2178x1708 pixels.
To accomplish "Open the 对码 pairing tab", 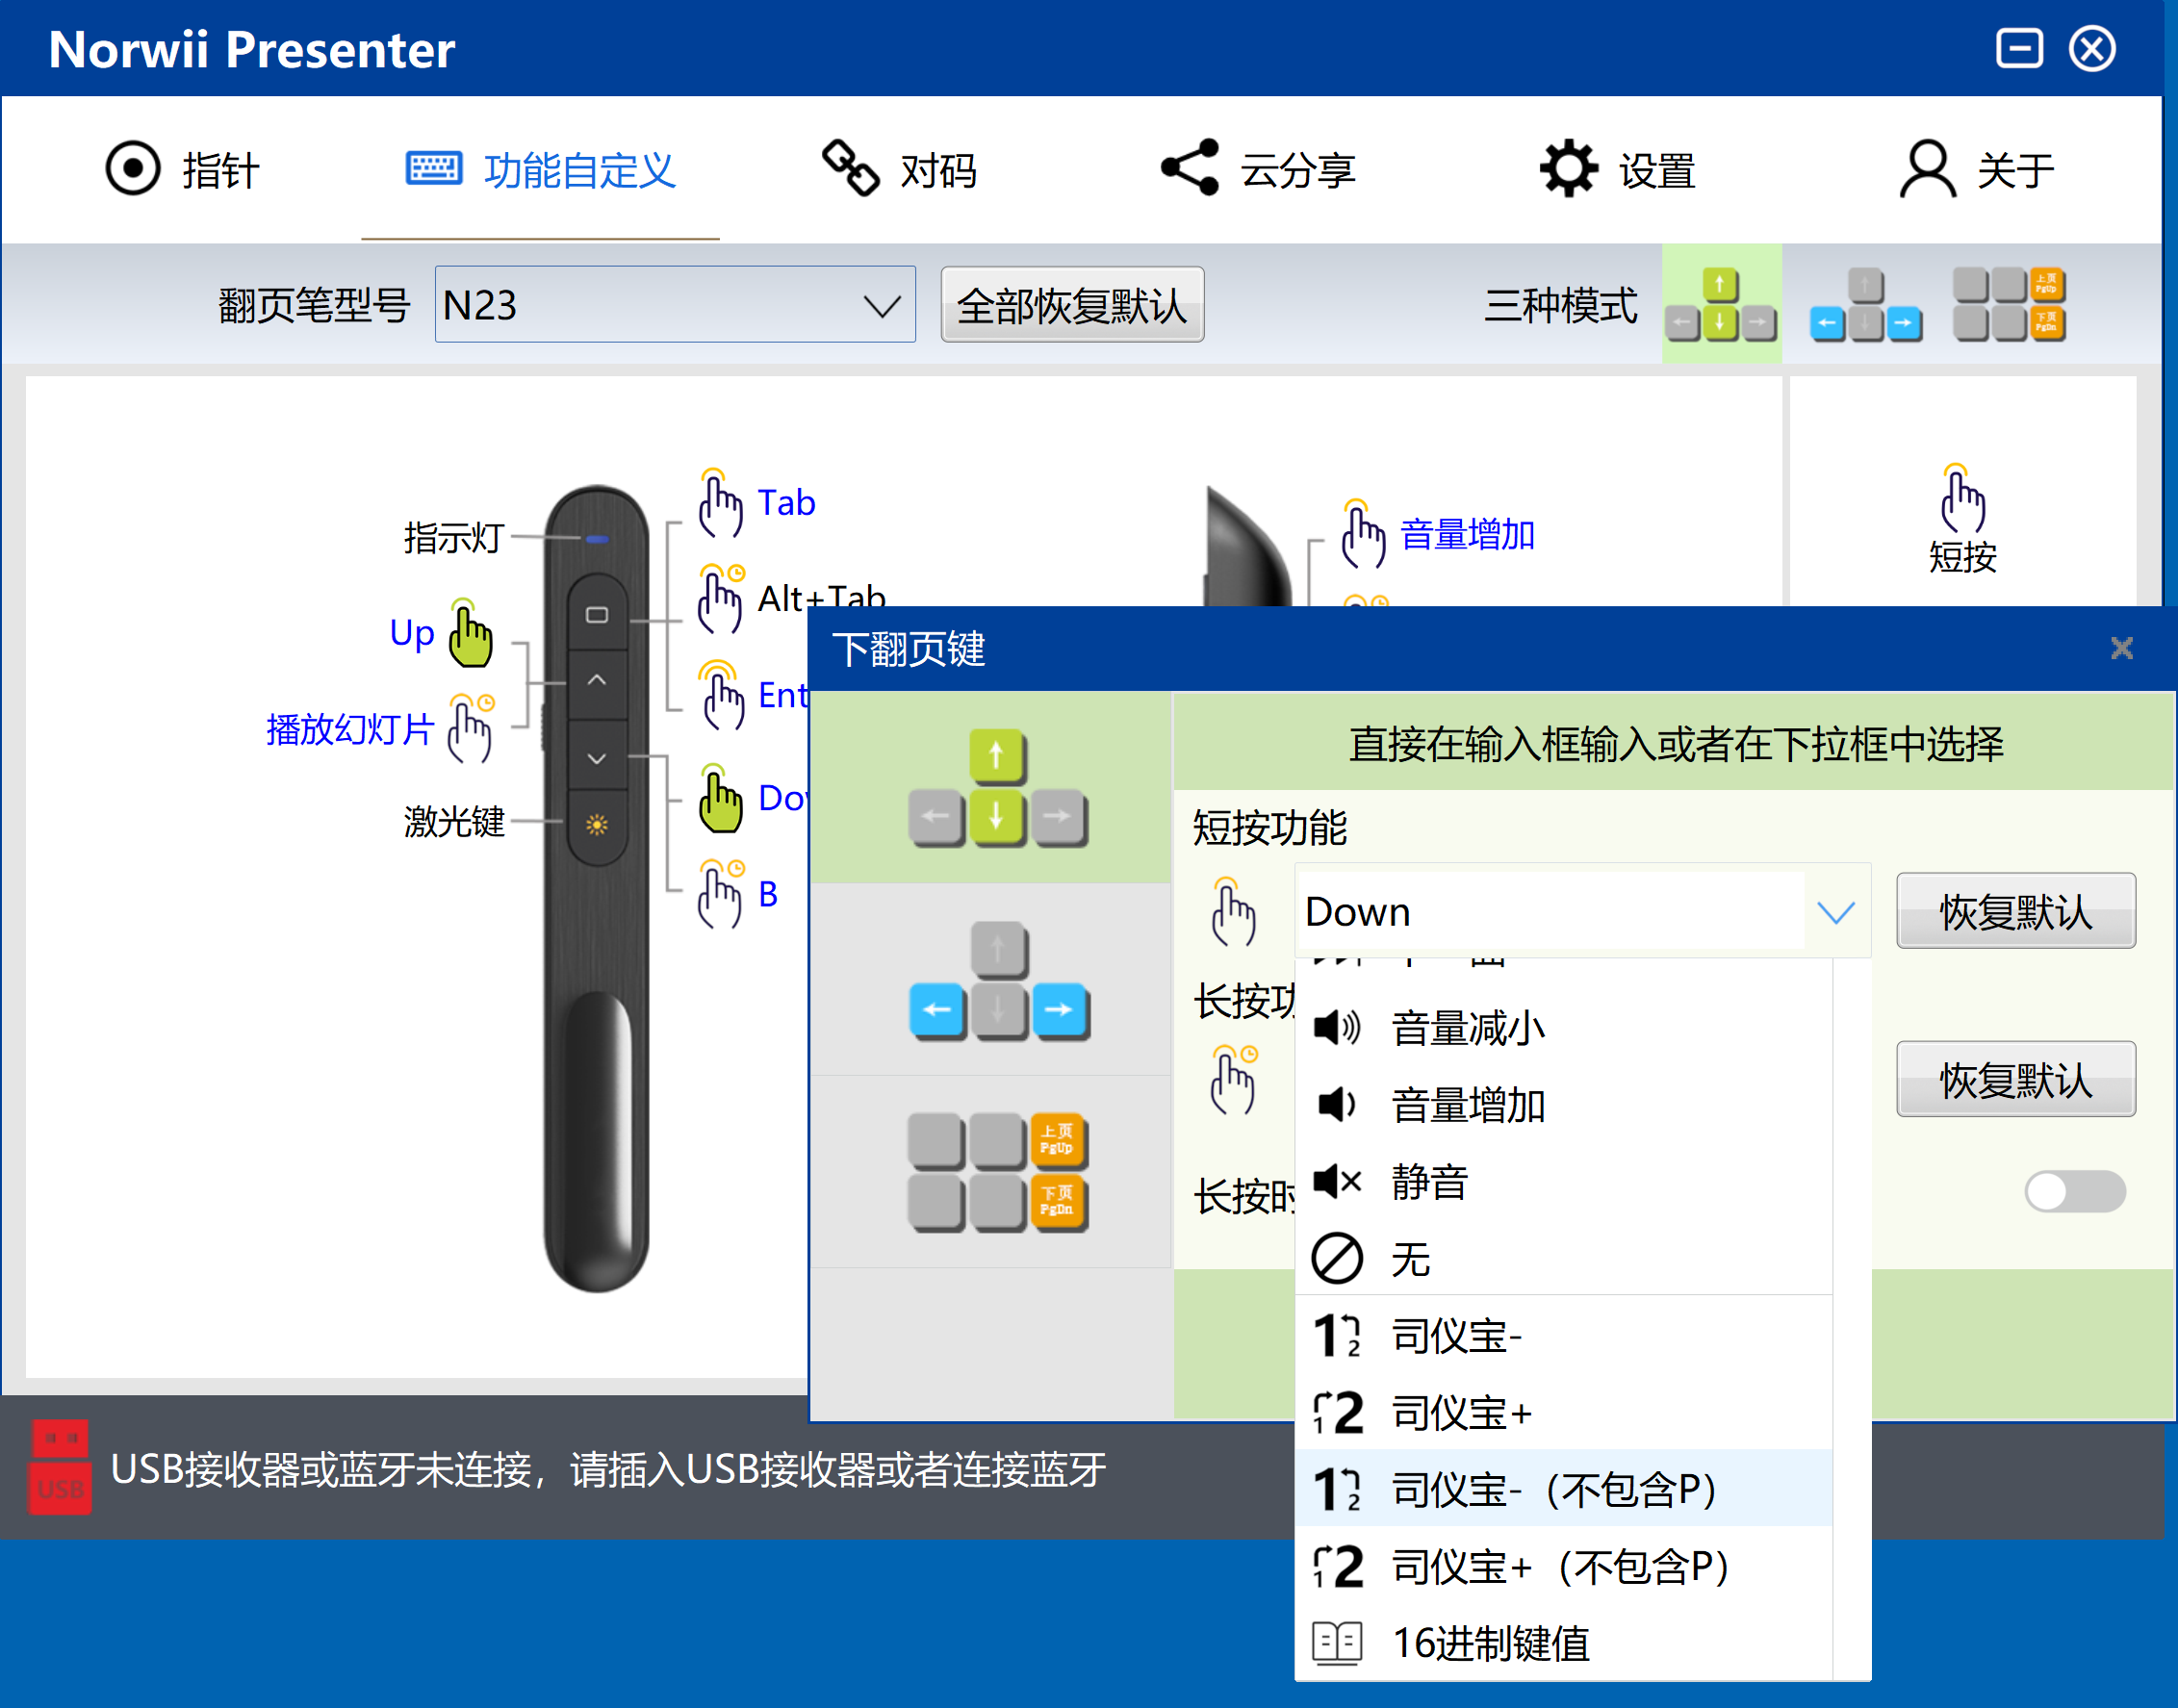I will 899,170.
